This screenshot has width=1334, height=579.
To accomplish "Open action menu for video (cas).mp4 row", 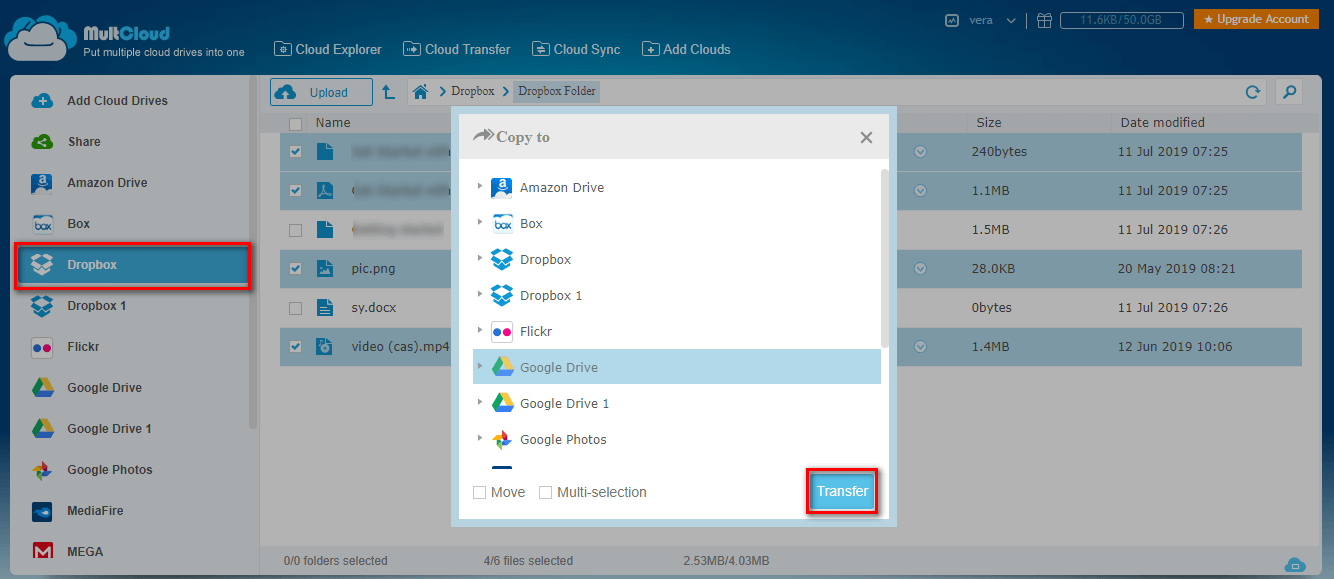I will coord(920,346).
